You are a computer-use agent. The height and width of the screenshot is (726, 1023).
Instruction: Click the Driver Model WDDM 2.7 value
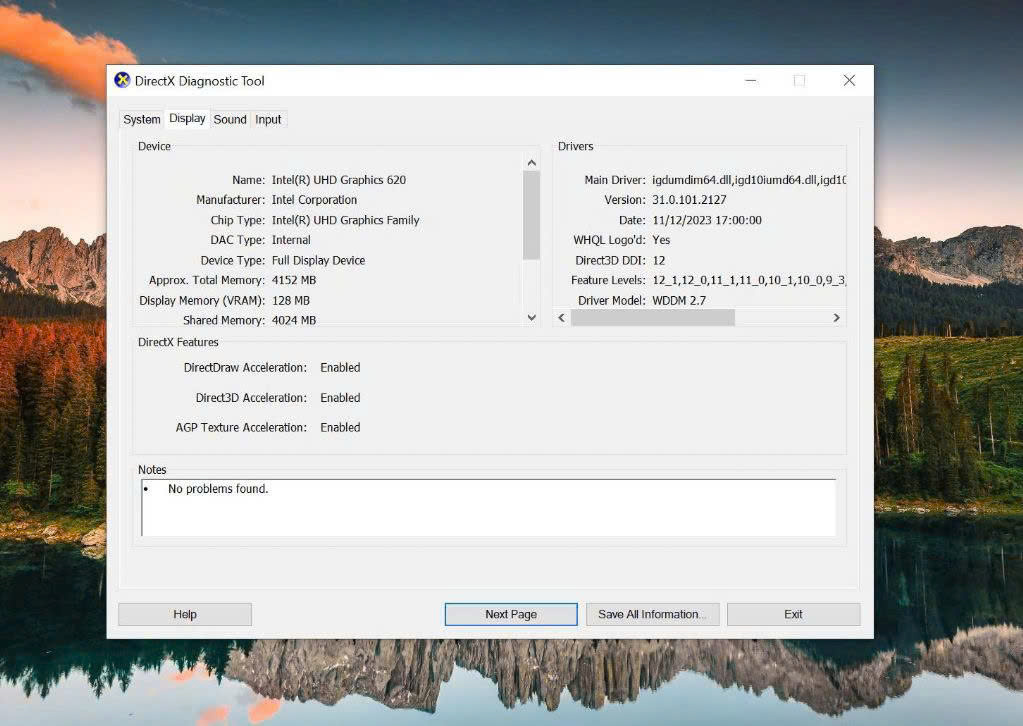coord(679,301)
